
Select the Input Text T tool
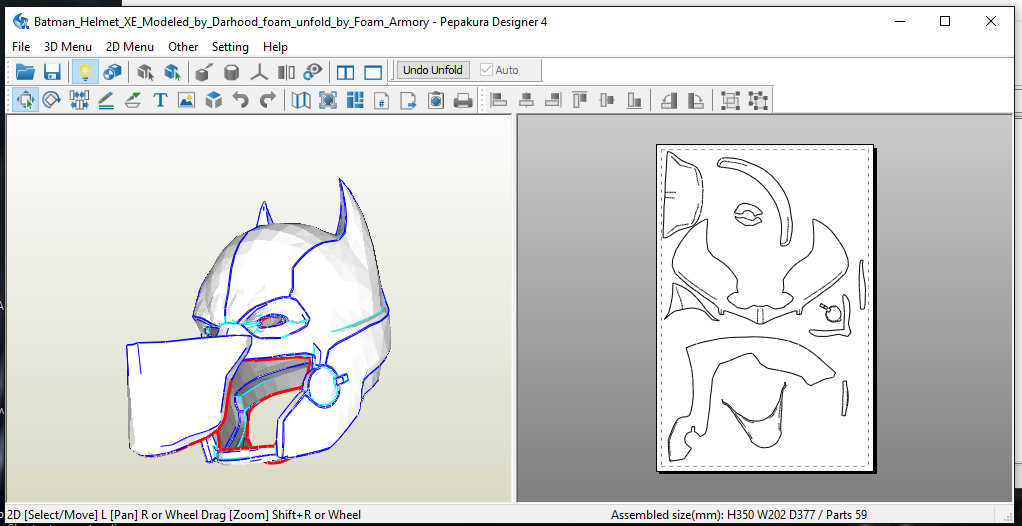click(x=160, y=100)
